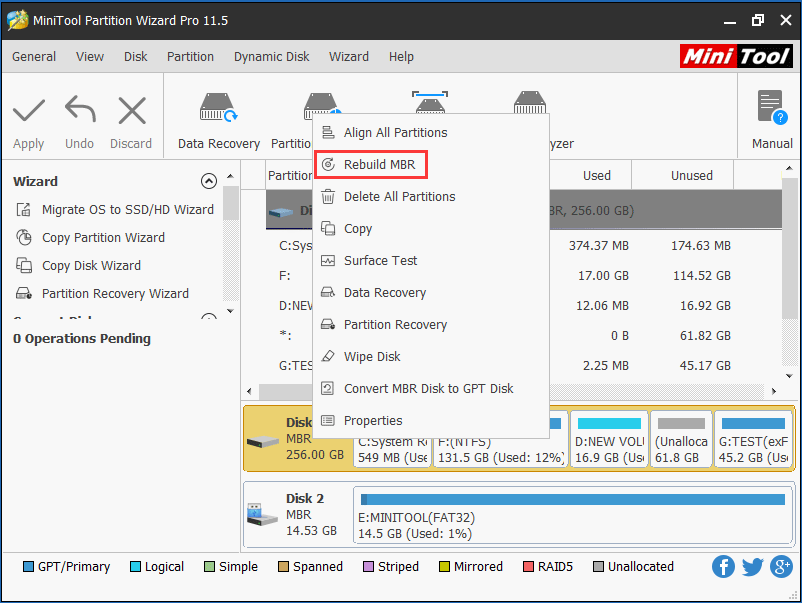Click the Copy Partition Wizard icon
Viewport: 802px width, 603px height.
coord(24,237)
